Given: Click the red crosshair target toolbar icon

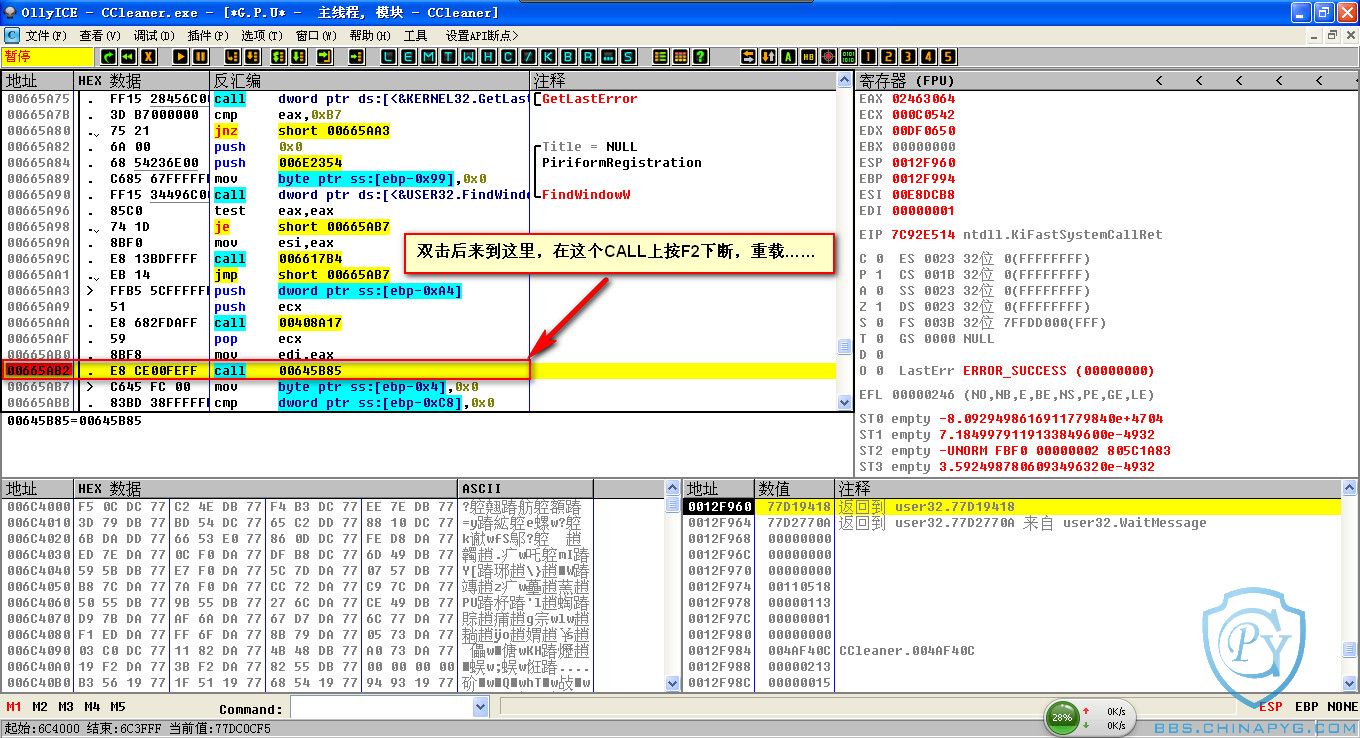Looking at the screenshot, I should coord(828,57).
